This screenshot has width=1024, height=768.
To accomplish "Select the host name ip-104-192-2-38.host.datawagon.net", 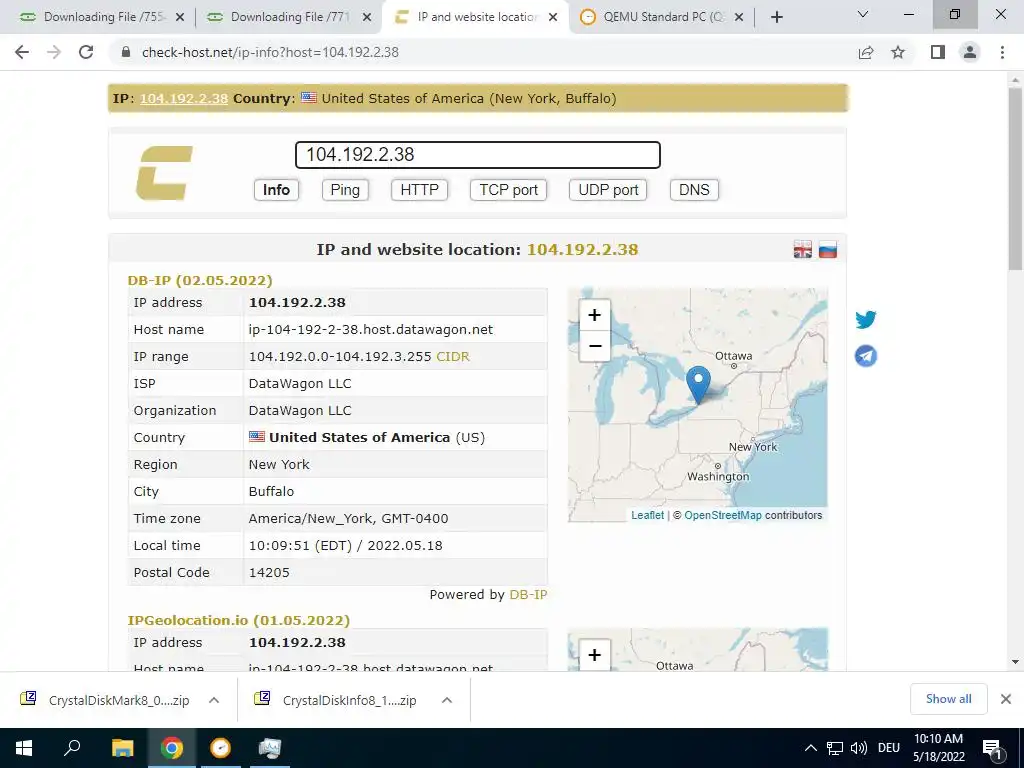I will (370, 329).
